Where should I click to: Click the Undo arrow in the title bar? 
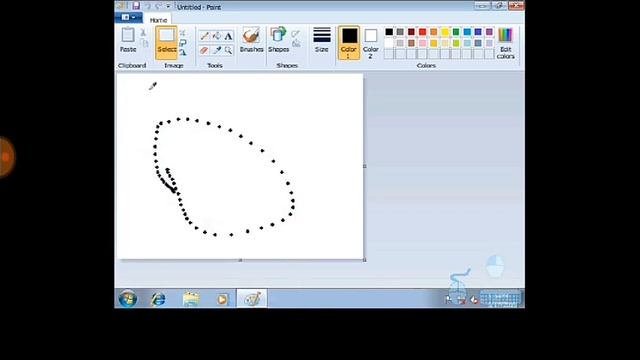point(148,7)
